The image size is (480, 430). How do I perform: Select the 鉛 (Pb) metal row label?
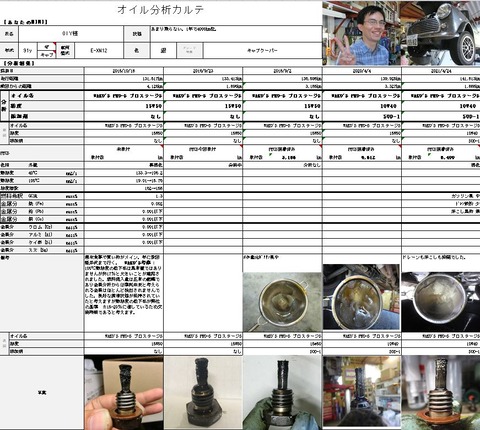click(x=42, y=211)
